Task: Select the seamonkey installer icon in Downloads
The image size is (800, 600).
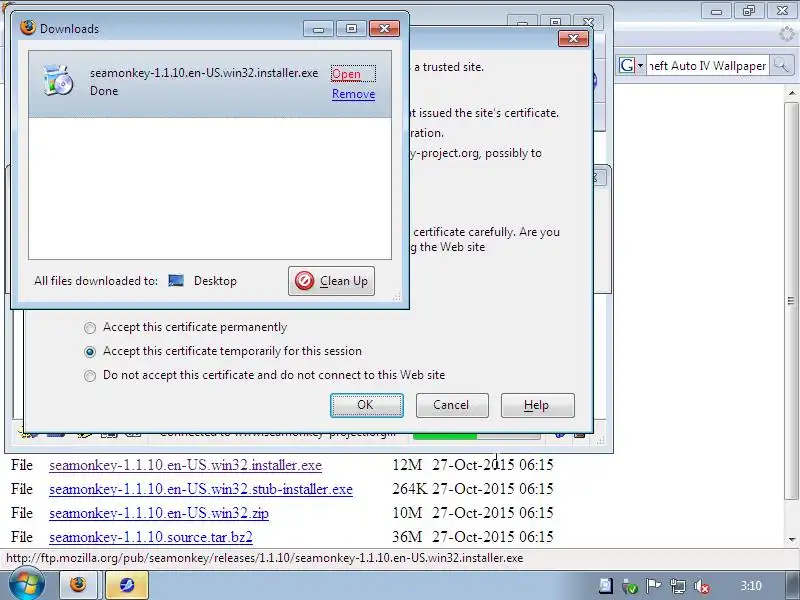Action: click(x=58, y=81)
